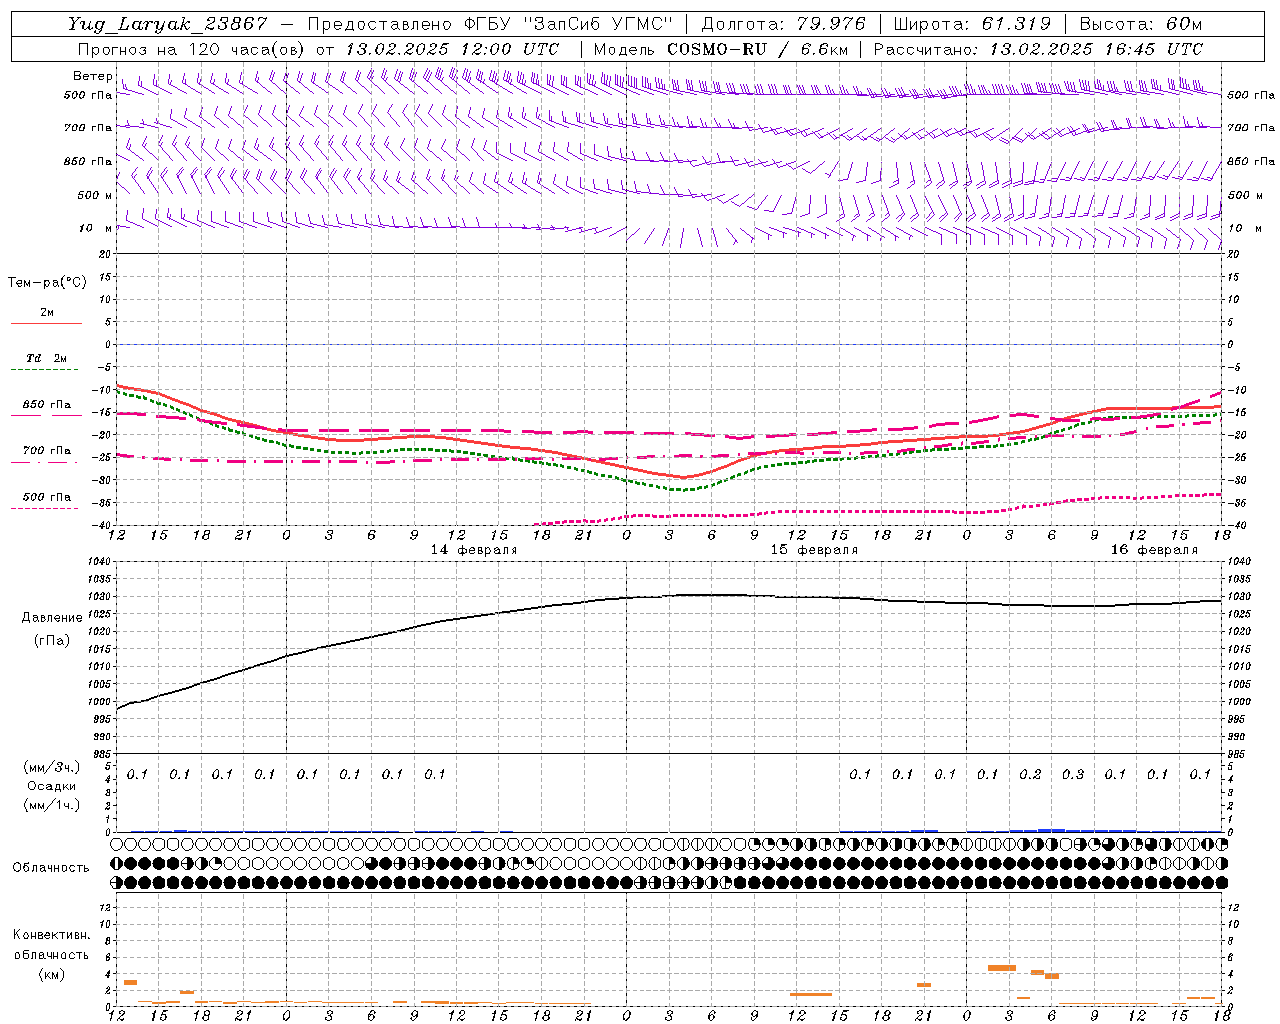This screenshot has height=1024, width=1280.
Task: Click the 0.3 precipitation value
Action: (x=1073, y=774)
